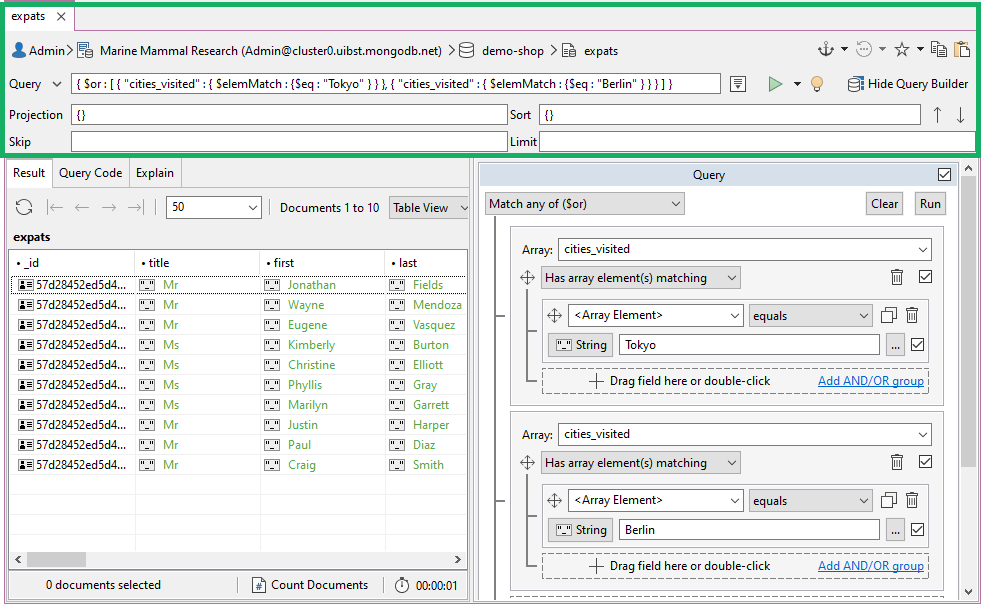Toggle the Berlin value checkbox
The height and width of the screenshot is (604, 981).
[x=918, y=530]
